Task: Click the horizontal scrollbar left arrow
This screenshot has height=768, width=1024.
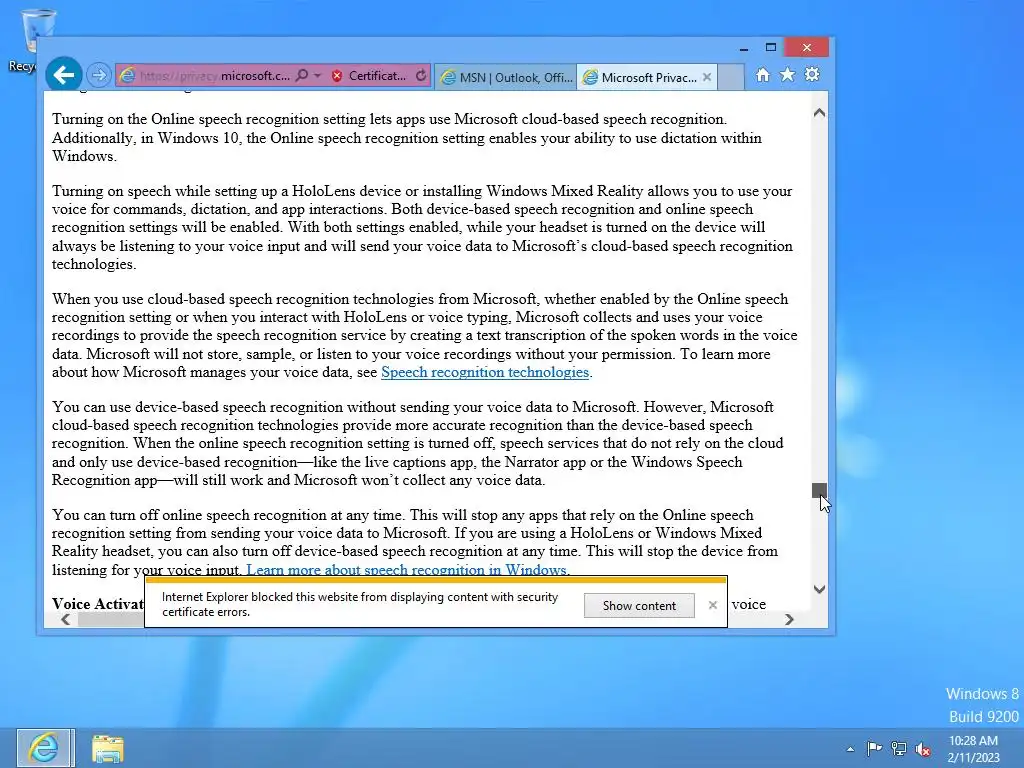Action: (x=65, y=619)
